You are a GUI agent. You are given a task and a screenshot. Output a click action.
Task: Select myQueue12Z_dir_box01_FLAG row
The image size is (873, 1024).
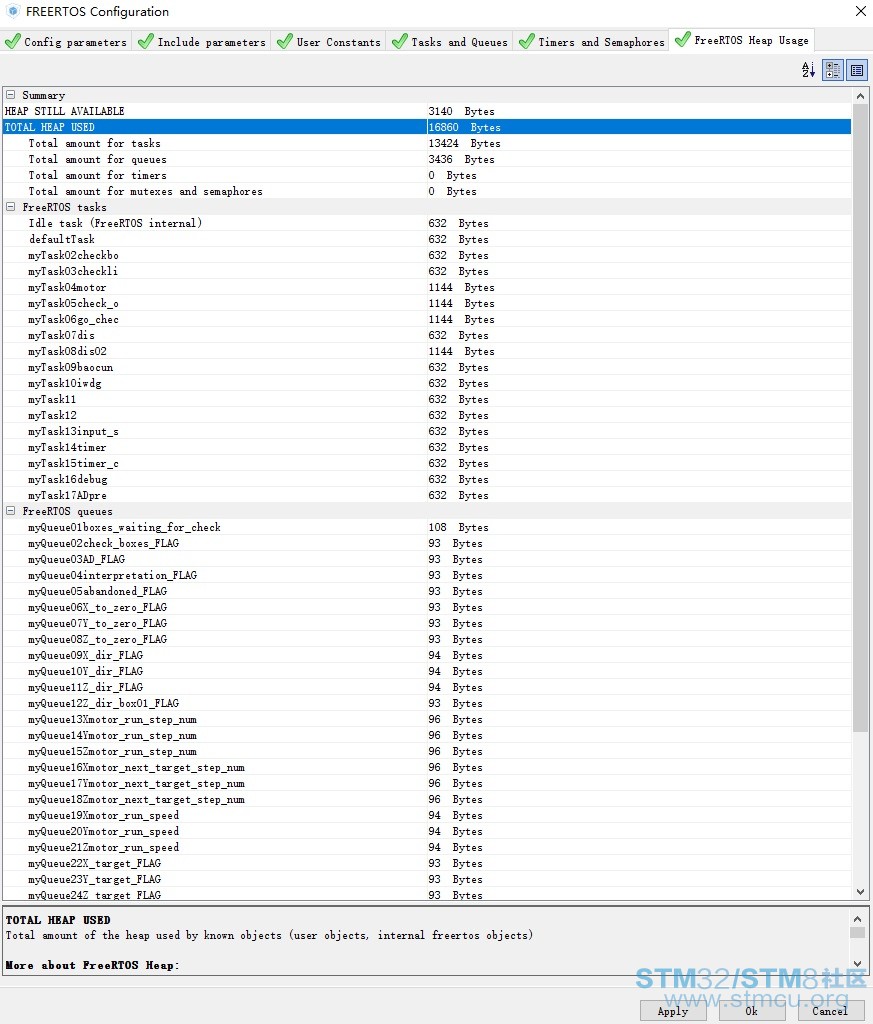click(x=427, y=703)
